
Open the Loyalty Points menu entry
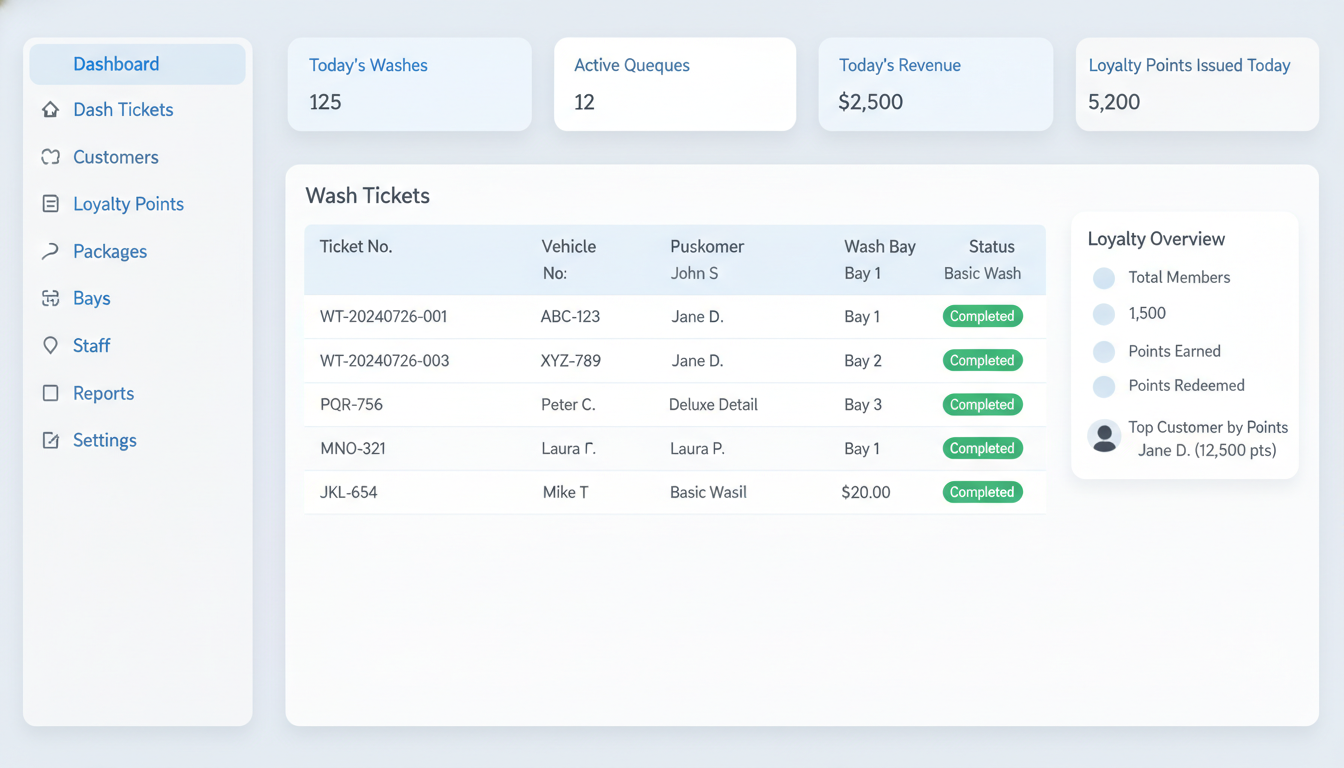pyautogui.click(x=128, y=203)
